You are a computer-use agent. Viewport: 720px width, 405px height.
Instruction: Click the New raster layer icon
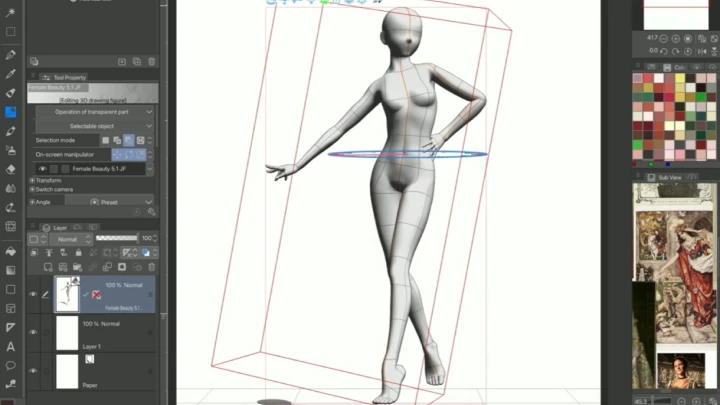point(48,267)
